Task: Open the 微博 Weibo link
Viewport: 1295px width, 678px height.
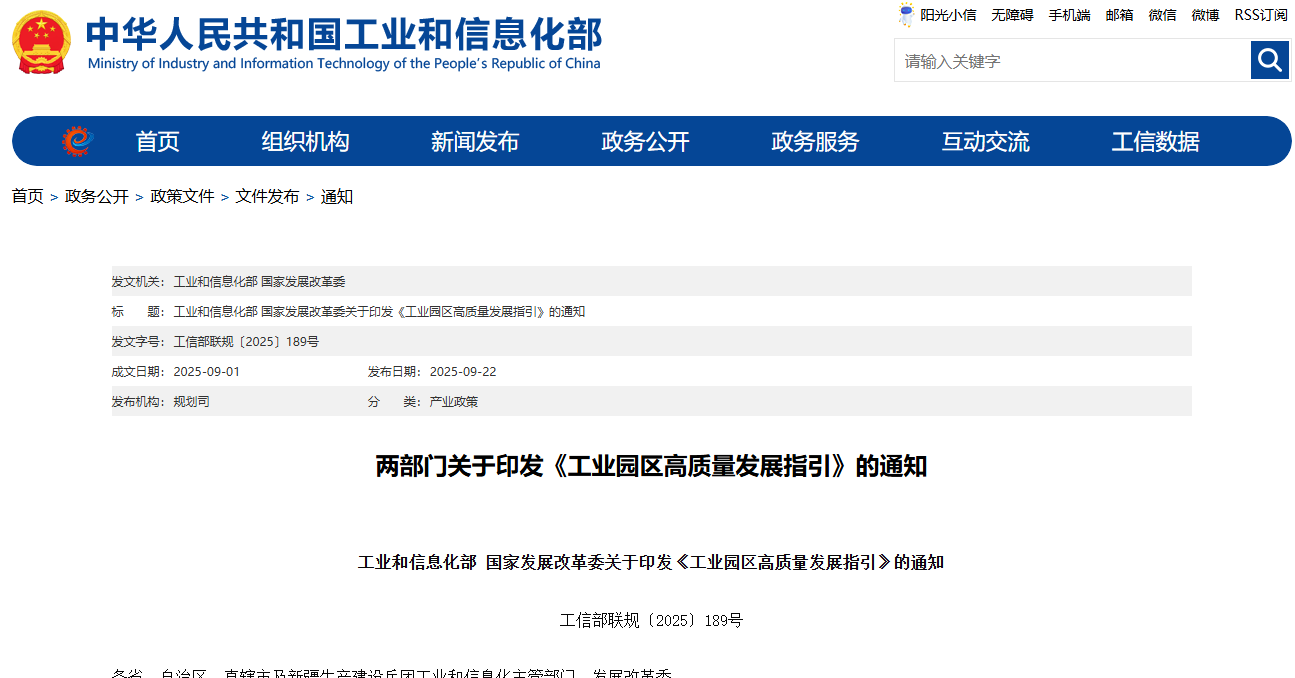Action: (1204, 15)
